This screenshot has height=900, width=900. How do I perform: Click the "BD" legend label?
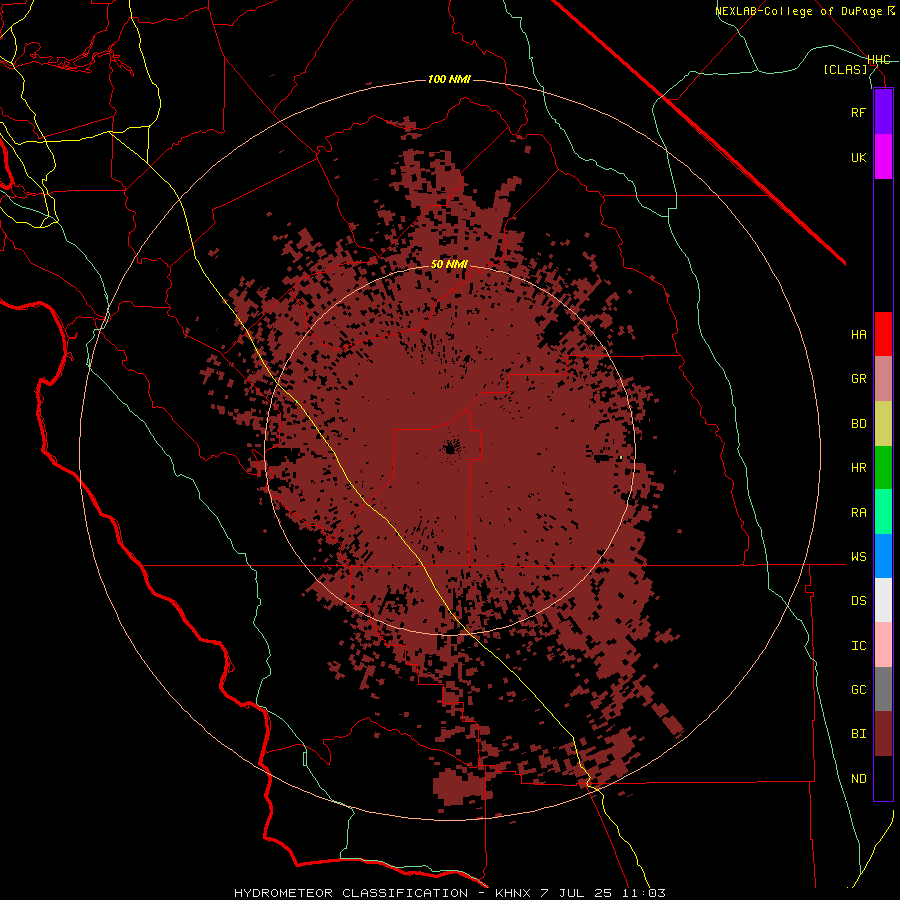click(x=858, y=424)
